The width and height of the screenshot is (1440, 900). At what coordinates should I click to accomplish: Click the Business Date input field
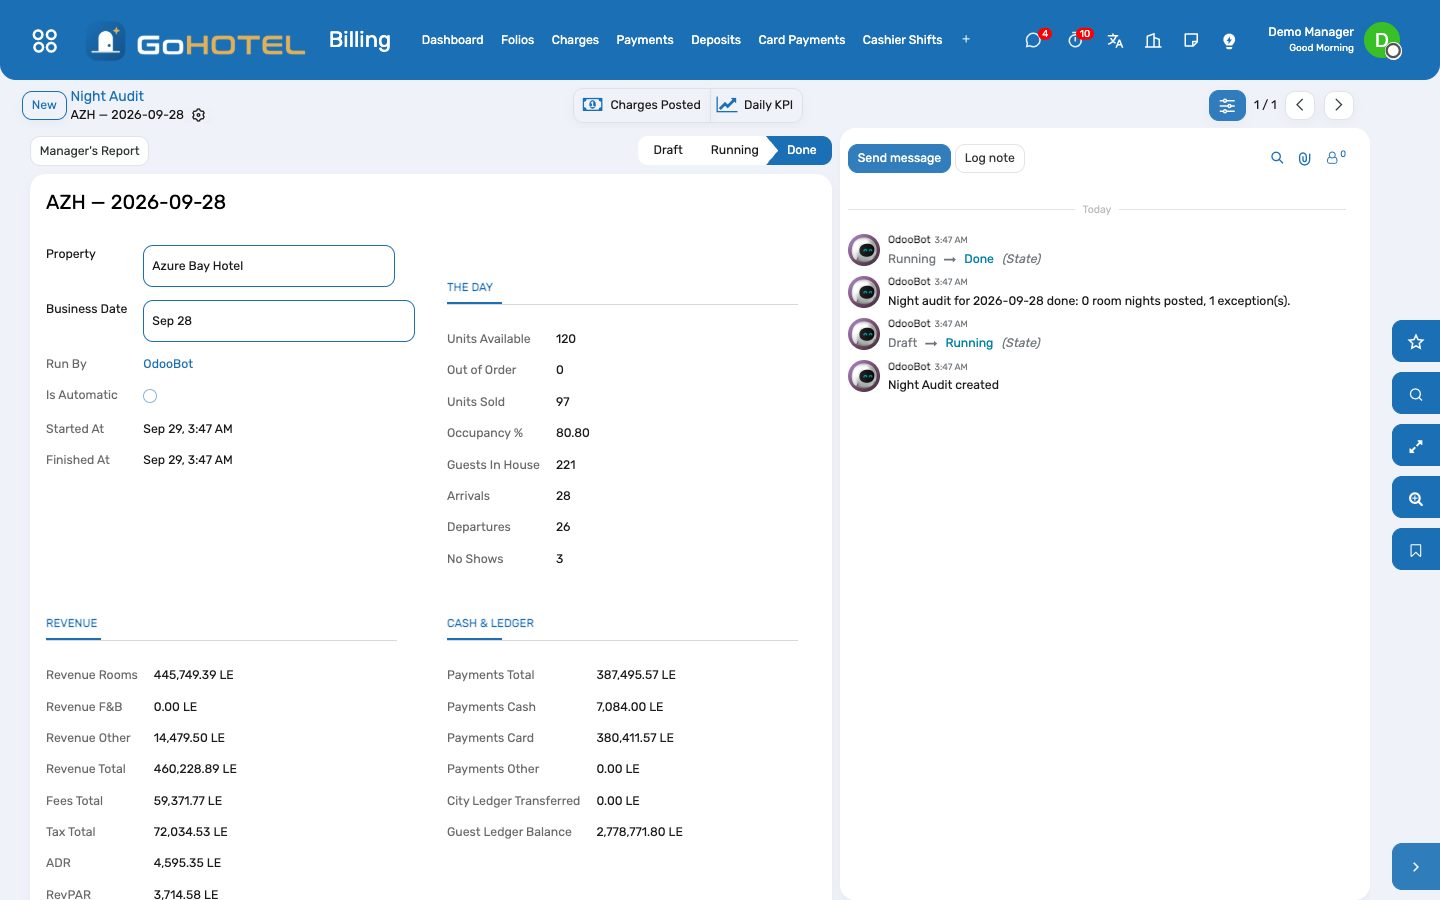279,321
